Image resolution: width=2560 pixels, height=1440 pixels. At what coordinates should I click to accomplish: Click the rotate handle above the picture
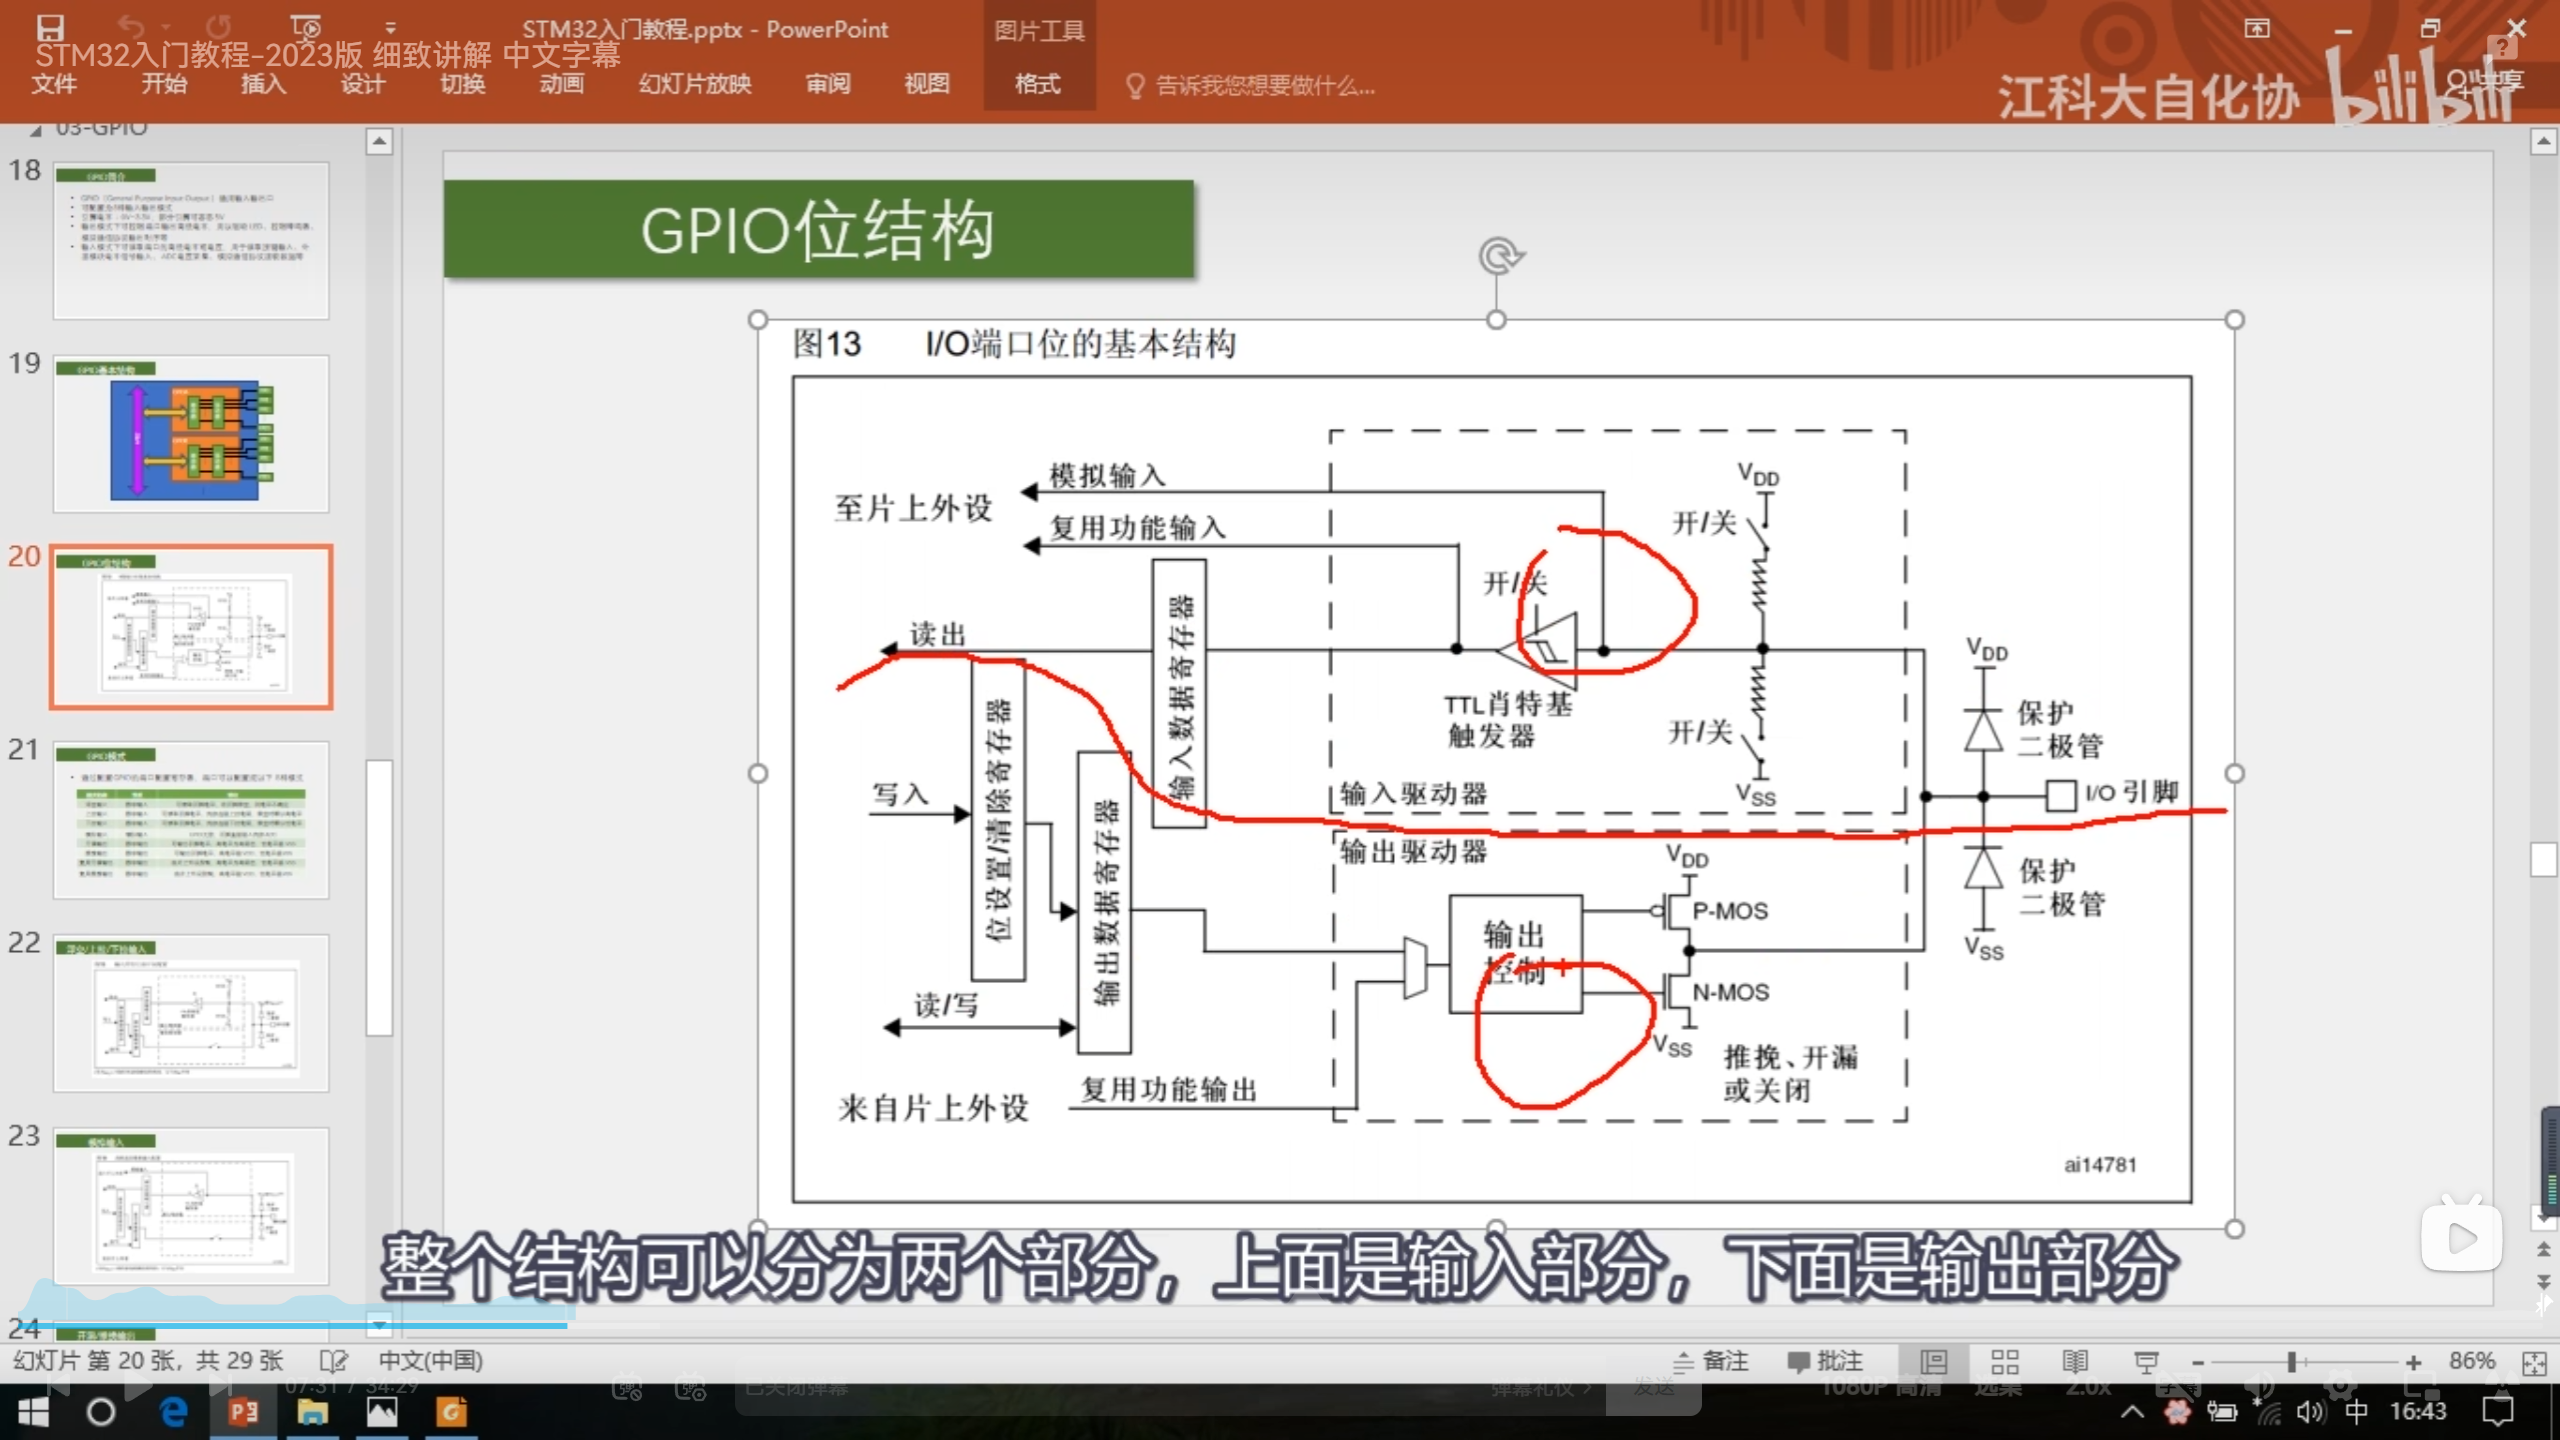(1498, 256)
